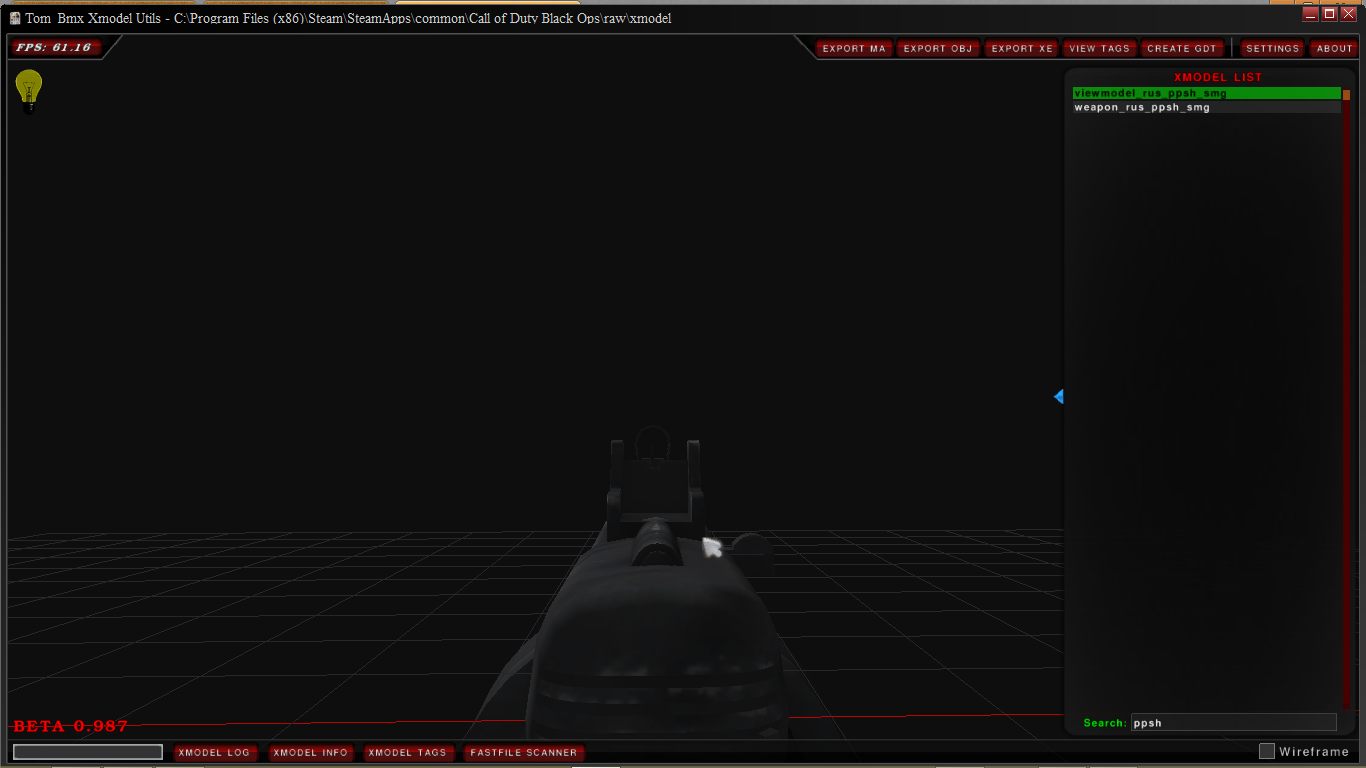Minimize the Xmodel Utils window
The image size is (1366, 768).
(1310, 14)
